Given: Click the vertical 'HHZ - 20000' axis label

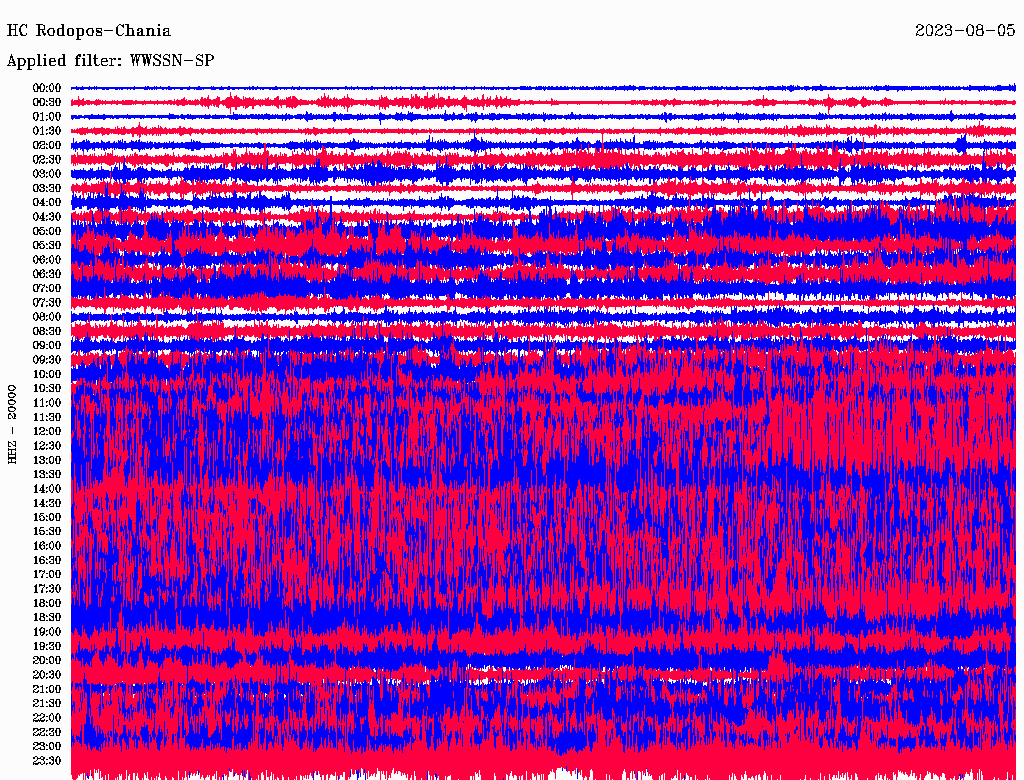Looking at the screenshot, I should point(12,425).
